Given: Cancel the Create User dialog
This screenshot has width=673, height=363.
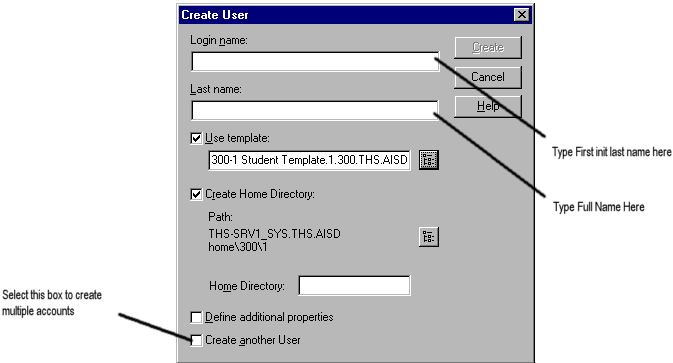Looking at the screenshot, I should pyautogui.click(x=488, y=77).
